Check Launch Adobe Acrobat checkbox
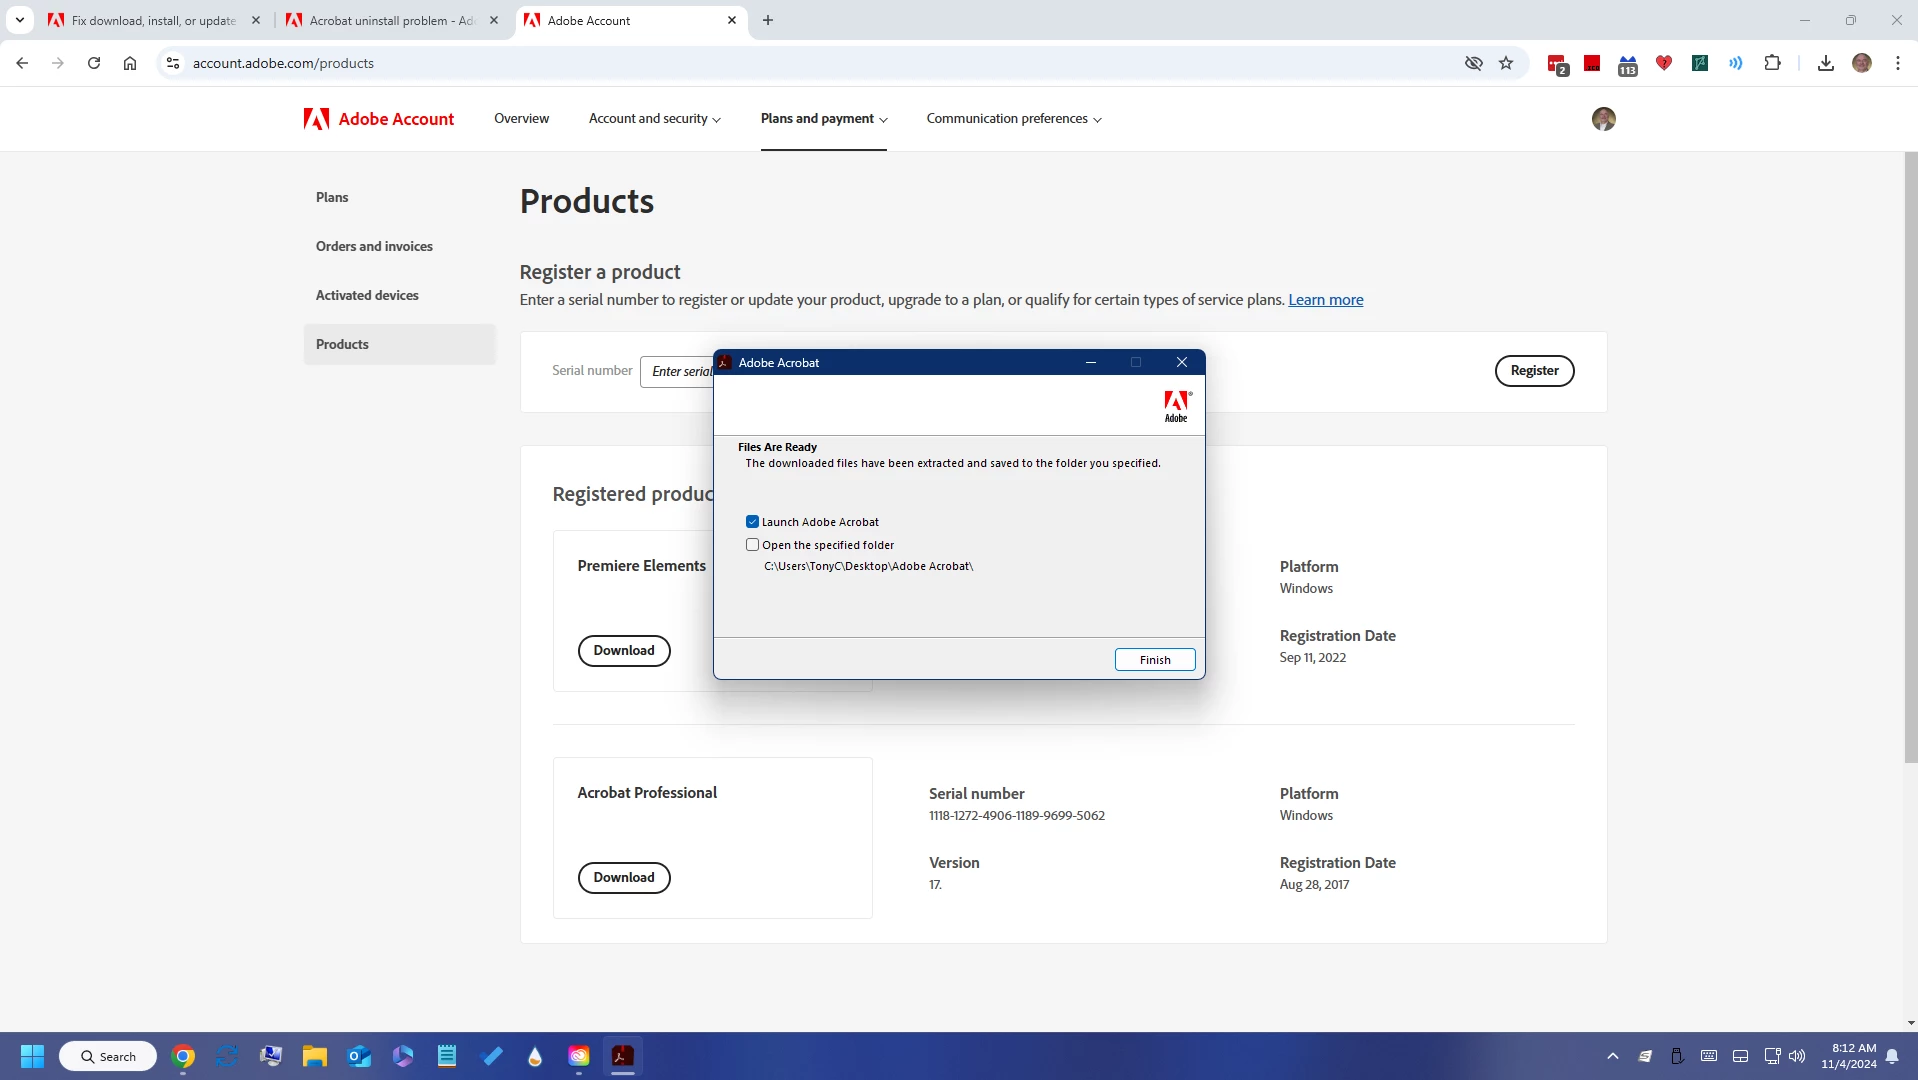1918x1080 pixels. [752, 522]
